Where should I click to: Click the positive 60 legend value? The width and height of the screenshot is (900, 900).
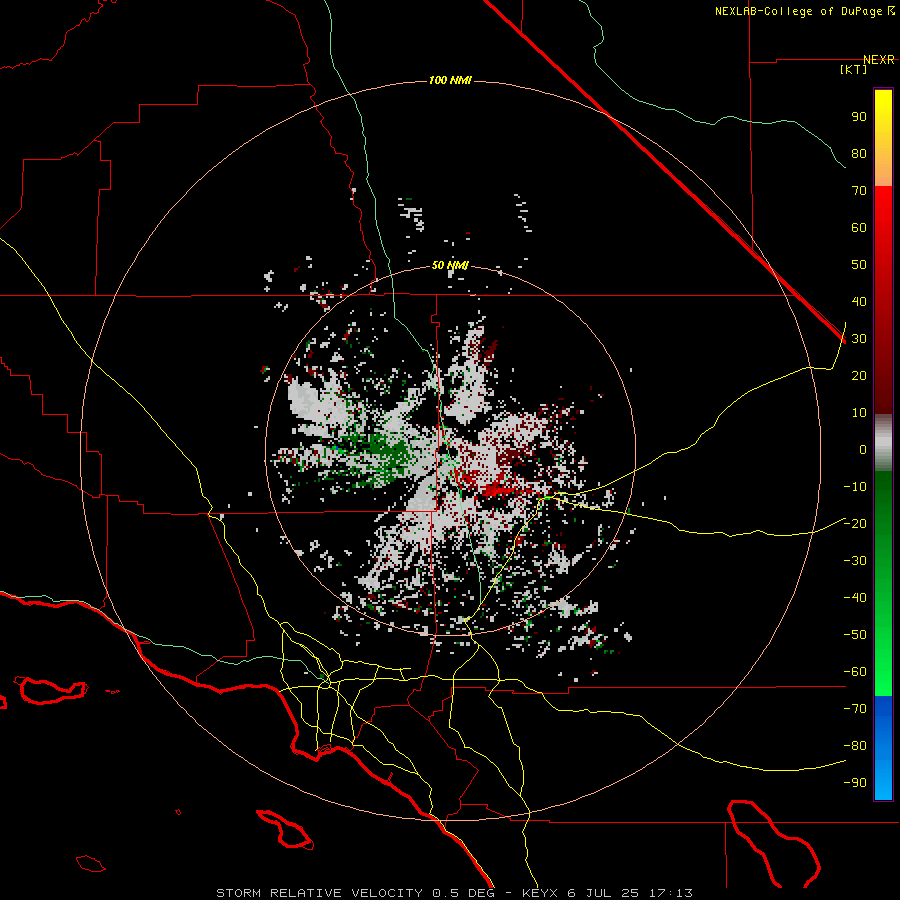(859, 228)
